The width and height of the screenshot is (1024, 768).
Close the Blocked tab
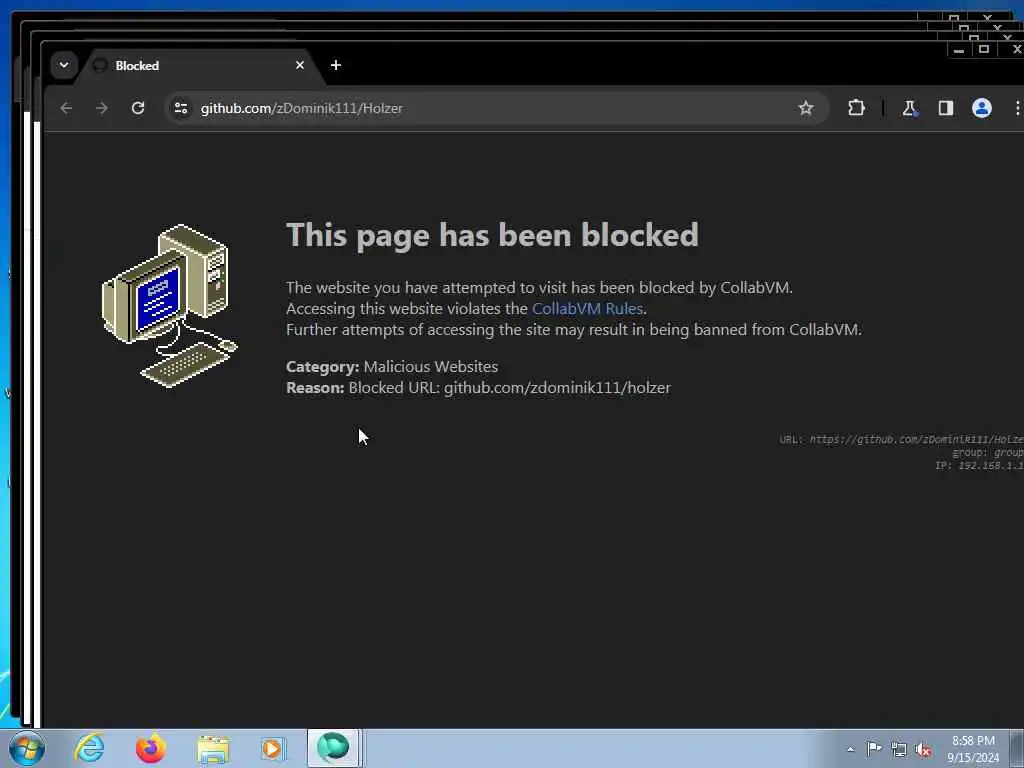point(300,65)
